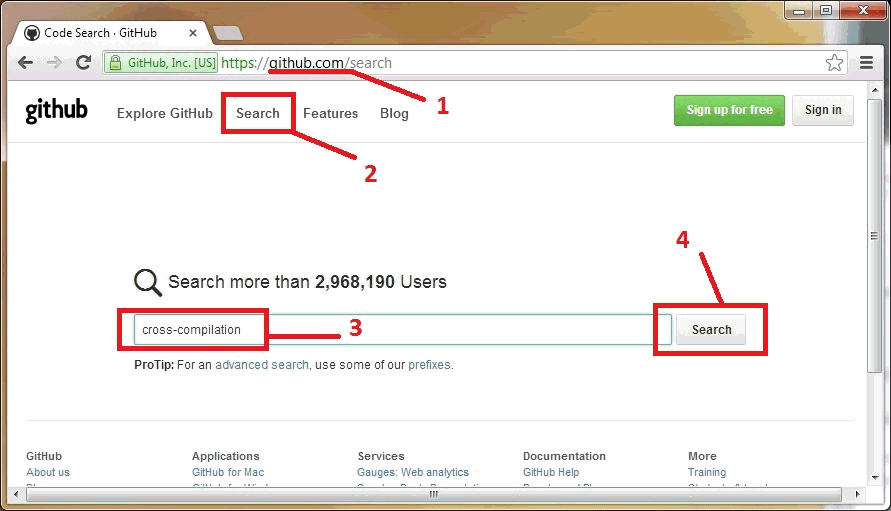Click the browser back arrow icon
The height and width of the screenshot is (511, 891).
26,63
